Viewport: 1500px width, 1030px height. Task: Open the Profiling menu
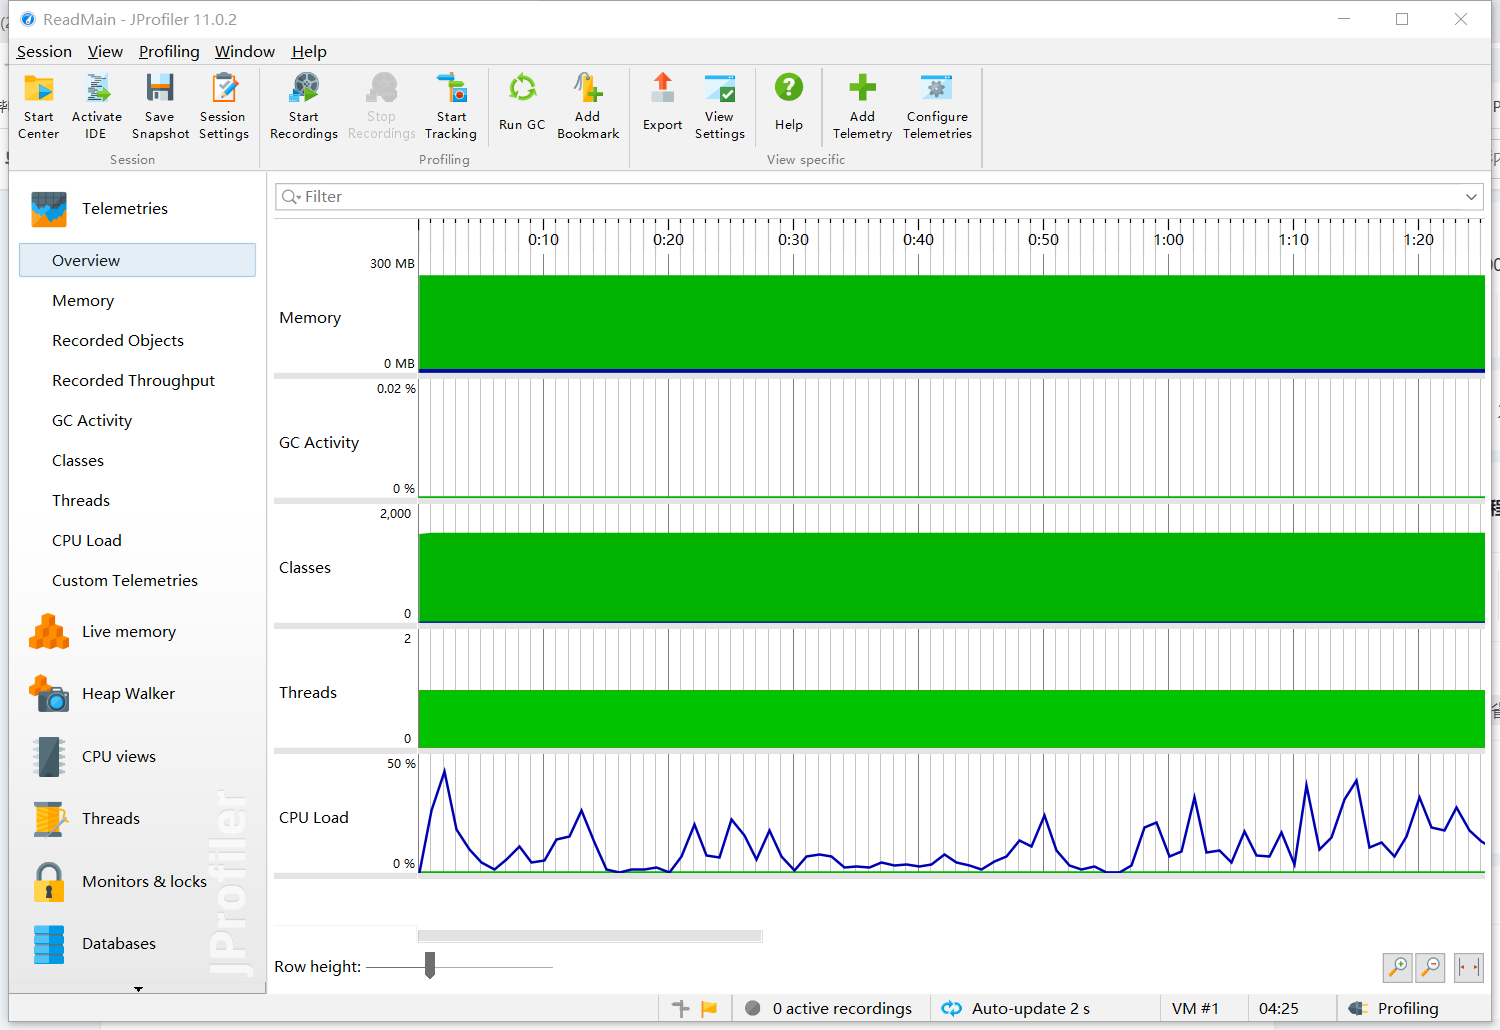point(169,52)
